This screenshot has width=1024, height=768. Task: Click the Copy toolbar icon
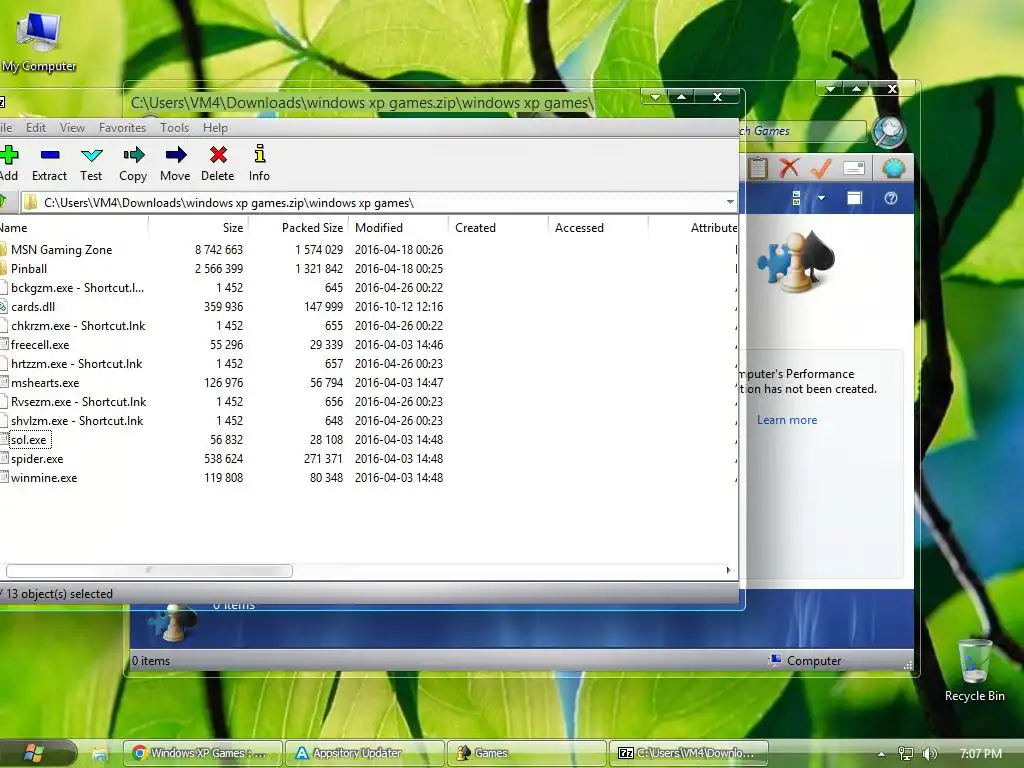point(133,163)
